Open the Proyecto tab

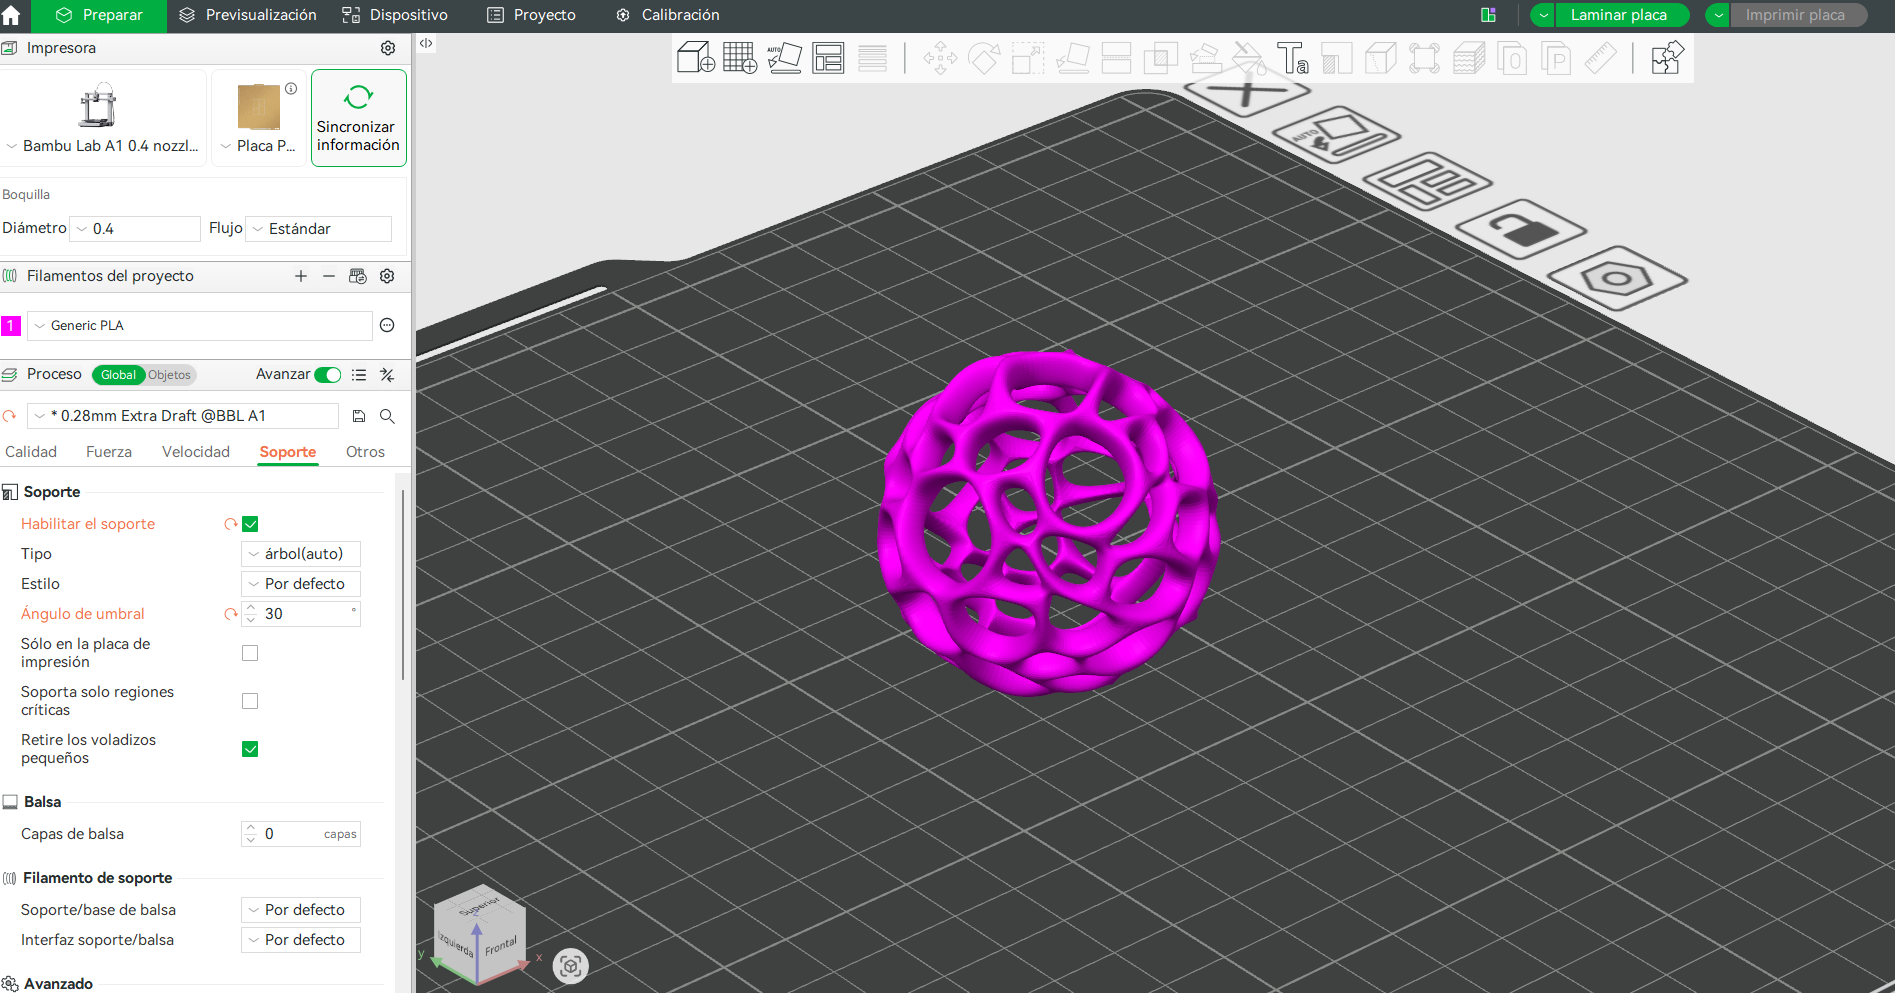[x=531, y=15]
